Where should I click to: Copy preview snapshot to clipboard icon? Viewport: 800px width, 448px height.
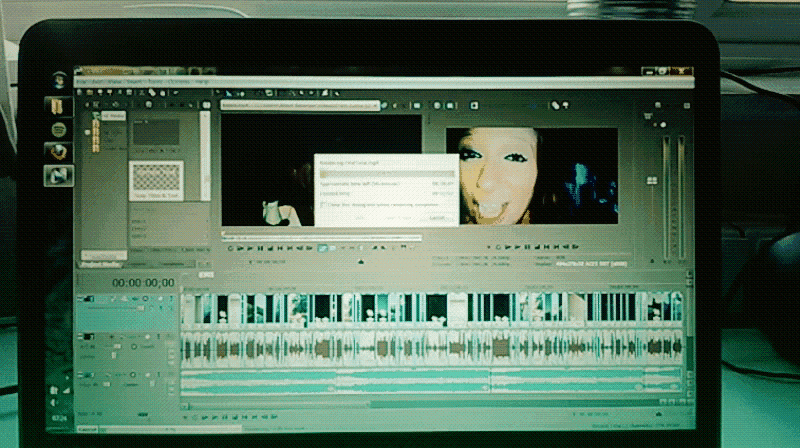tap(556, 105)
